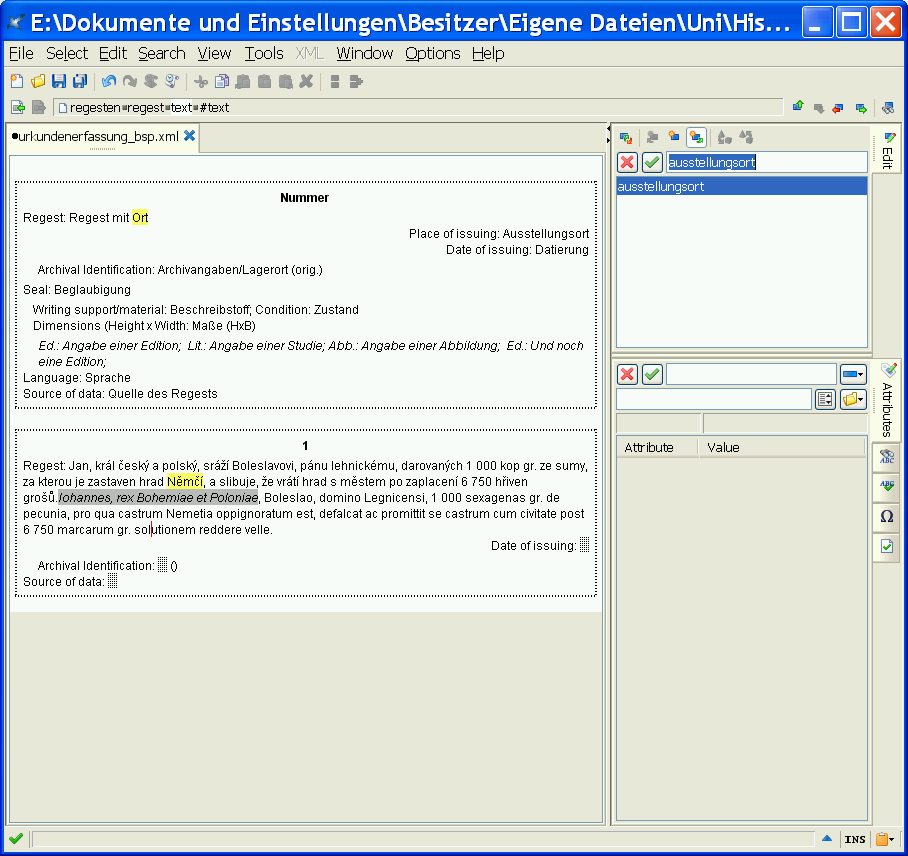Click the attribute value input field

click(714, 399)
